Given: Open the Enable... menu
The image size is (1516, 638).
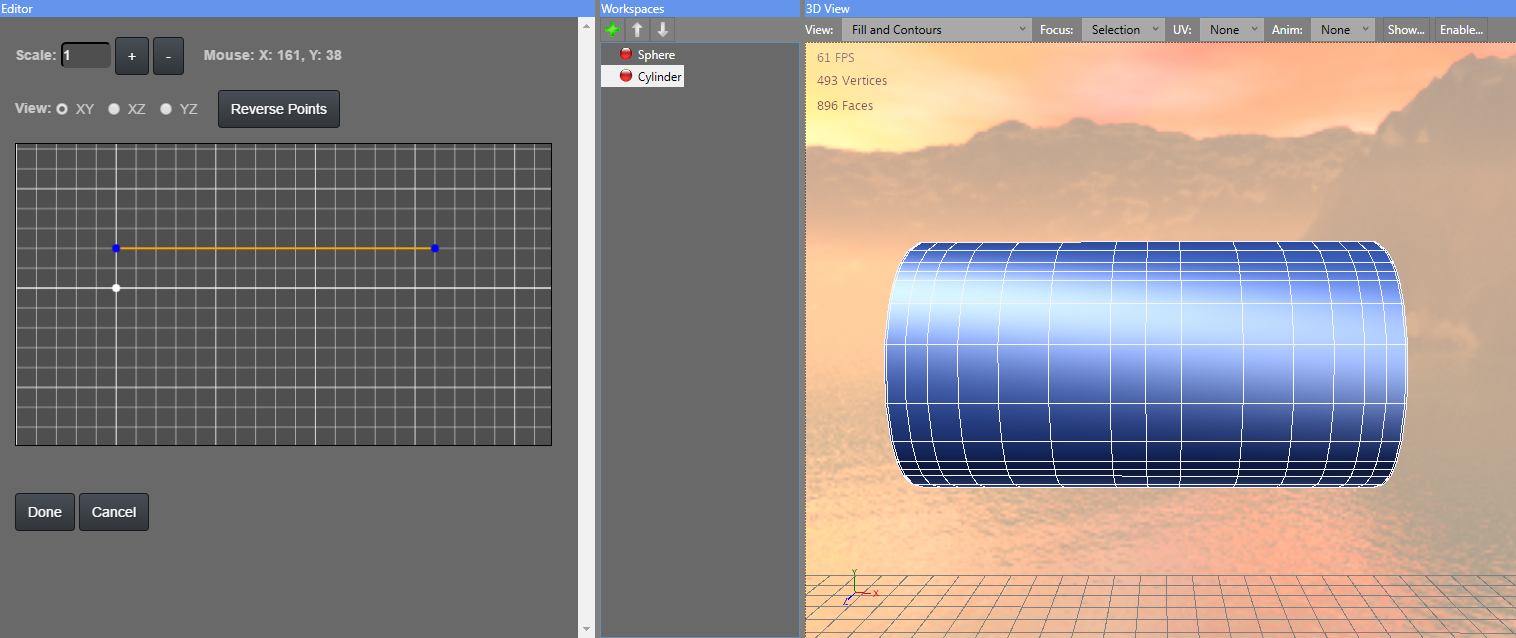Looking at the screenshot, I should [1460, 30].
